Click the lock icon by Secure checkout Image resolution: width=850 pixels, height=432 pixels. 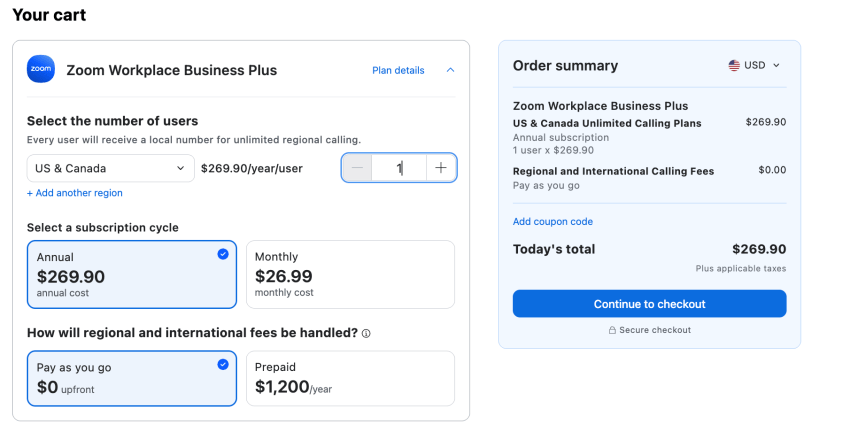click(x=612, y=330)
